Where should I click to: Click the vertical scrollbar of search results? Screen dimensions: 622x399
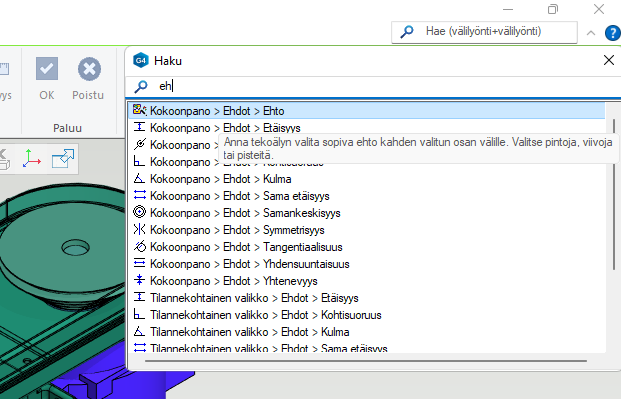pos(614,194)
